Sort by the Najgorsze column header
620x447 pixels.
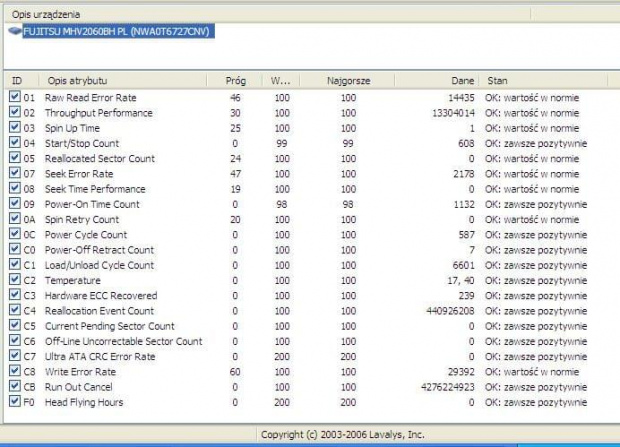348,81
